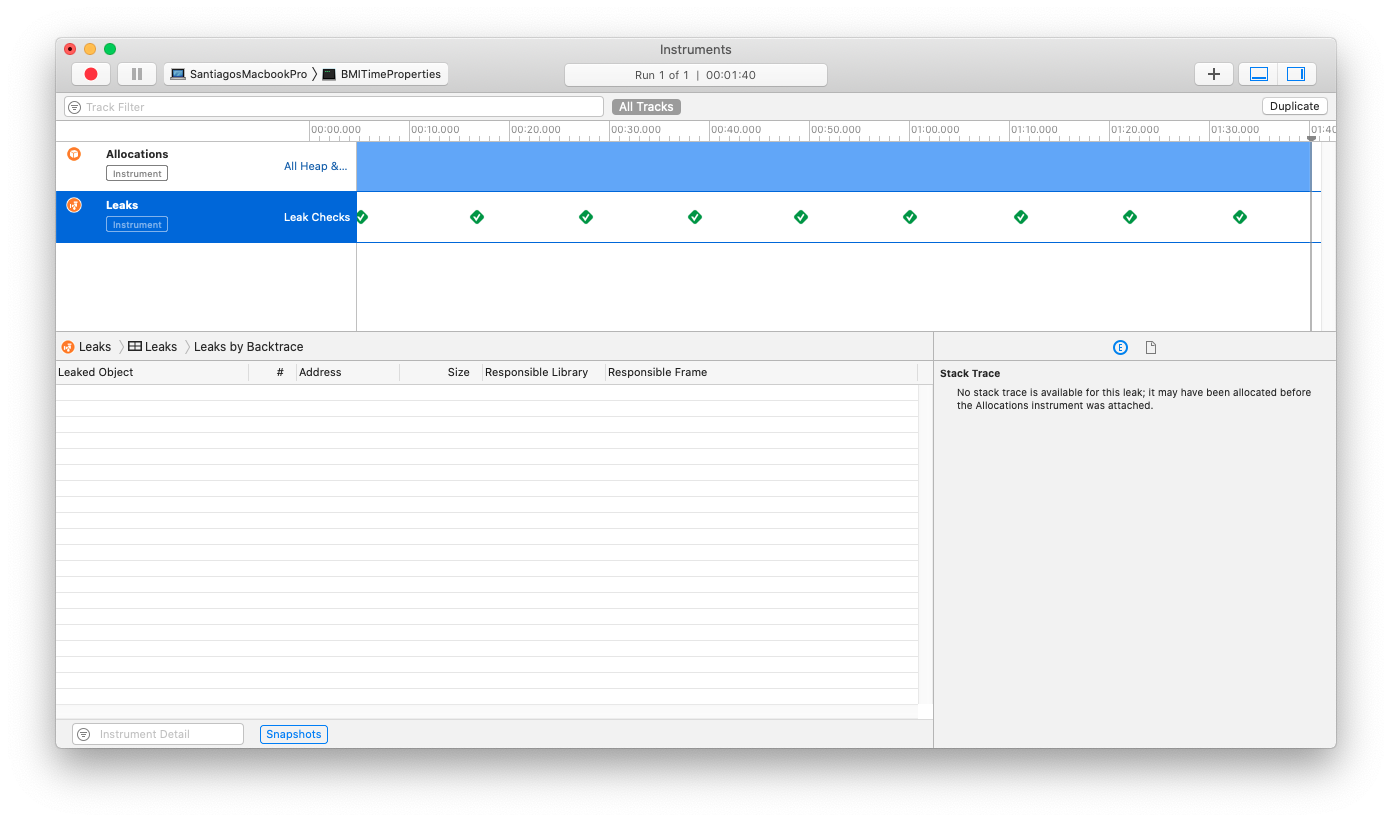
Task: Click the Allocations instrument icon
Action: (x=74, y=154)
